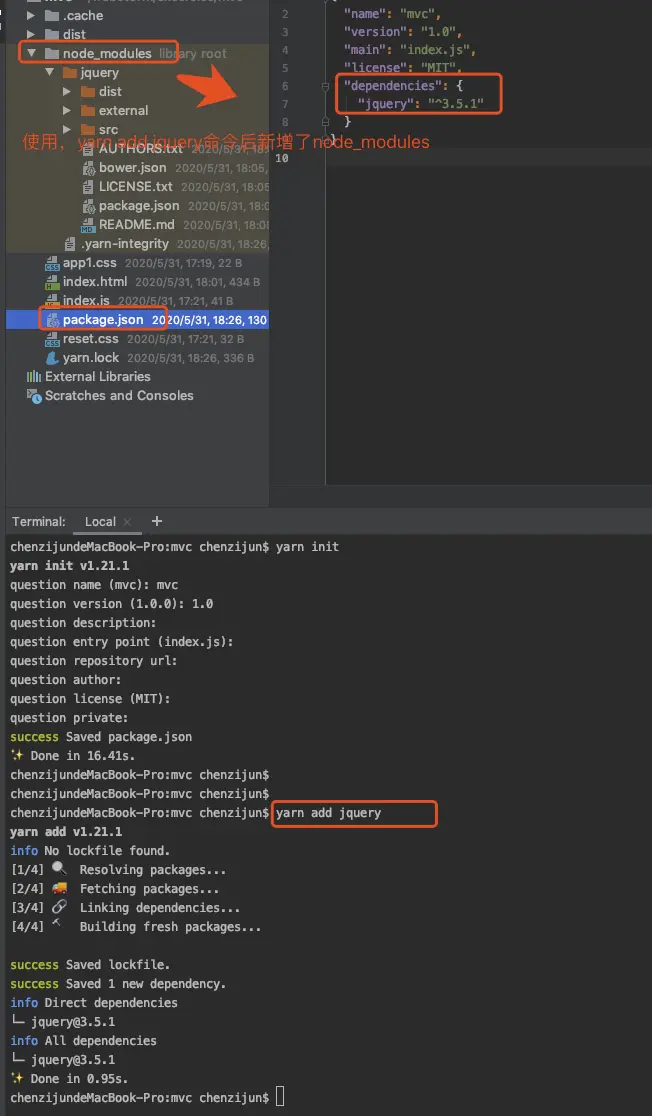
Task: Click the app1.css file icon
Action: pyautogui.click(x=52, y=263)
